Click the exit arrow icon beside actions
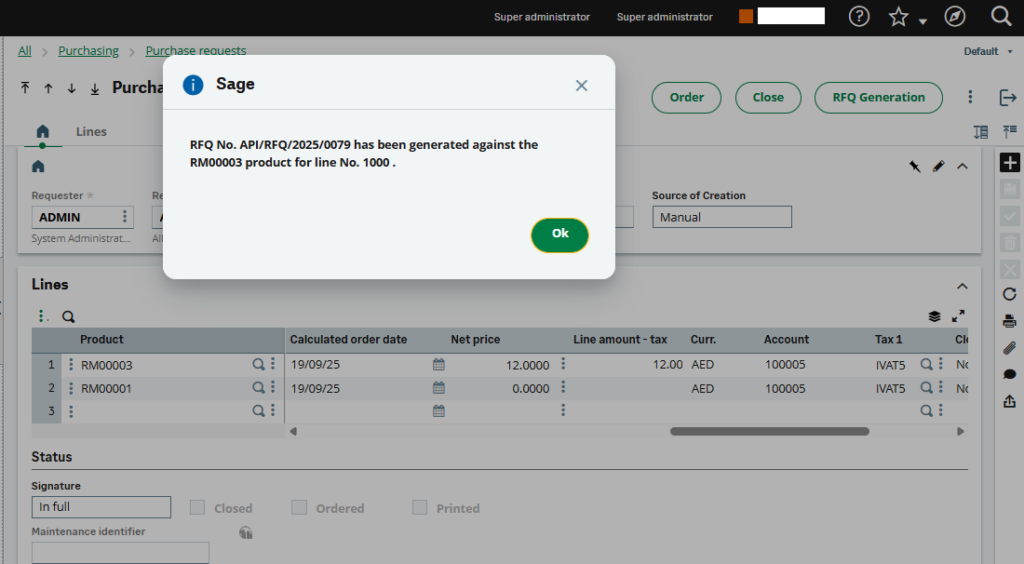Image resolution: width=1024 pixels, height=564 pixels. (1007, 97)
